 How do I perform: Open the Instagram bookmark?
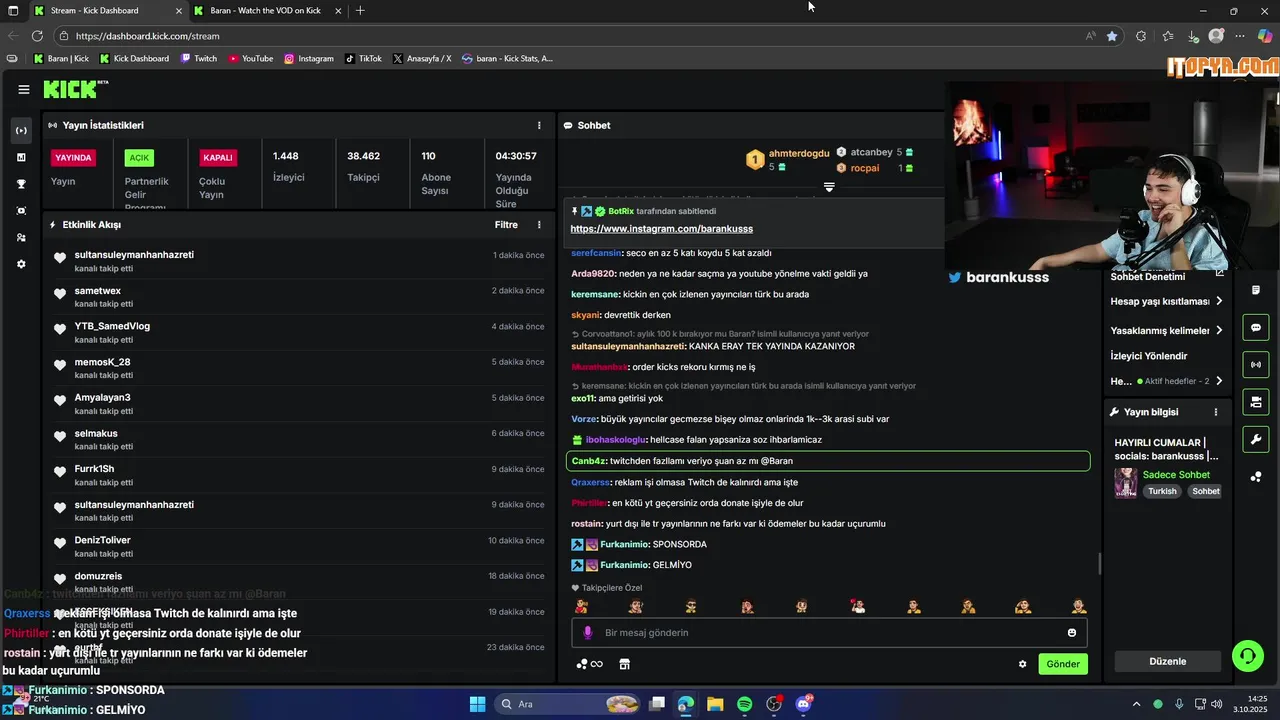[x=309, y=59]
